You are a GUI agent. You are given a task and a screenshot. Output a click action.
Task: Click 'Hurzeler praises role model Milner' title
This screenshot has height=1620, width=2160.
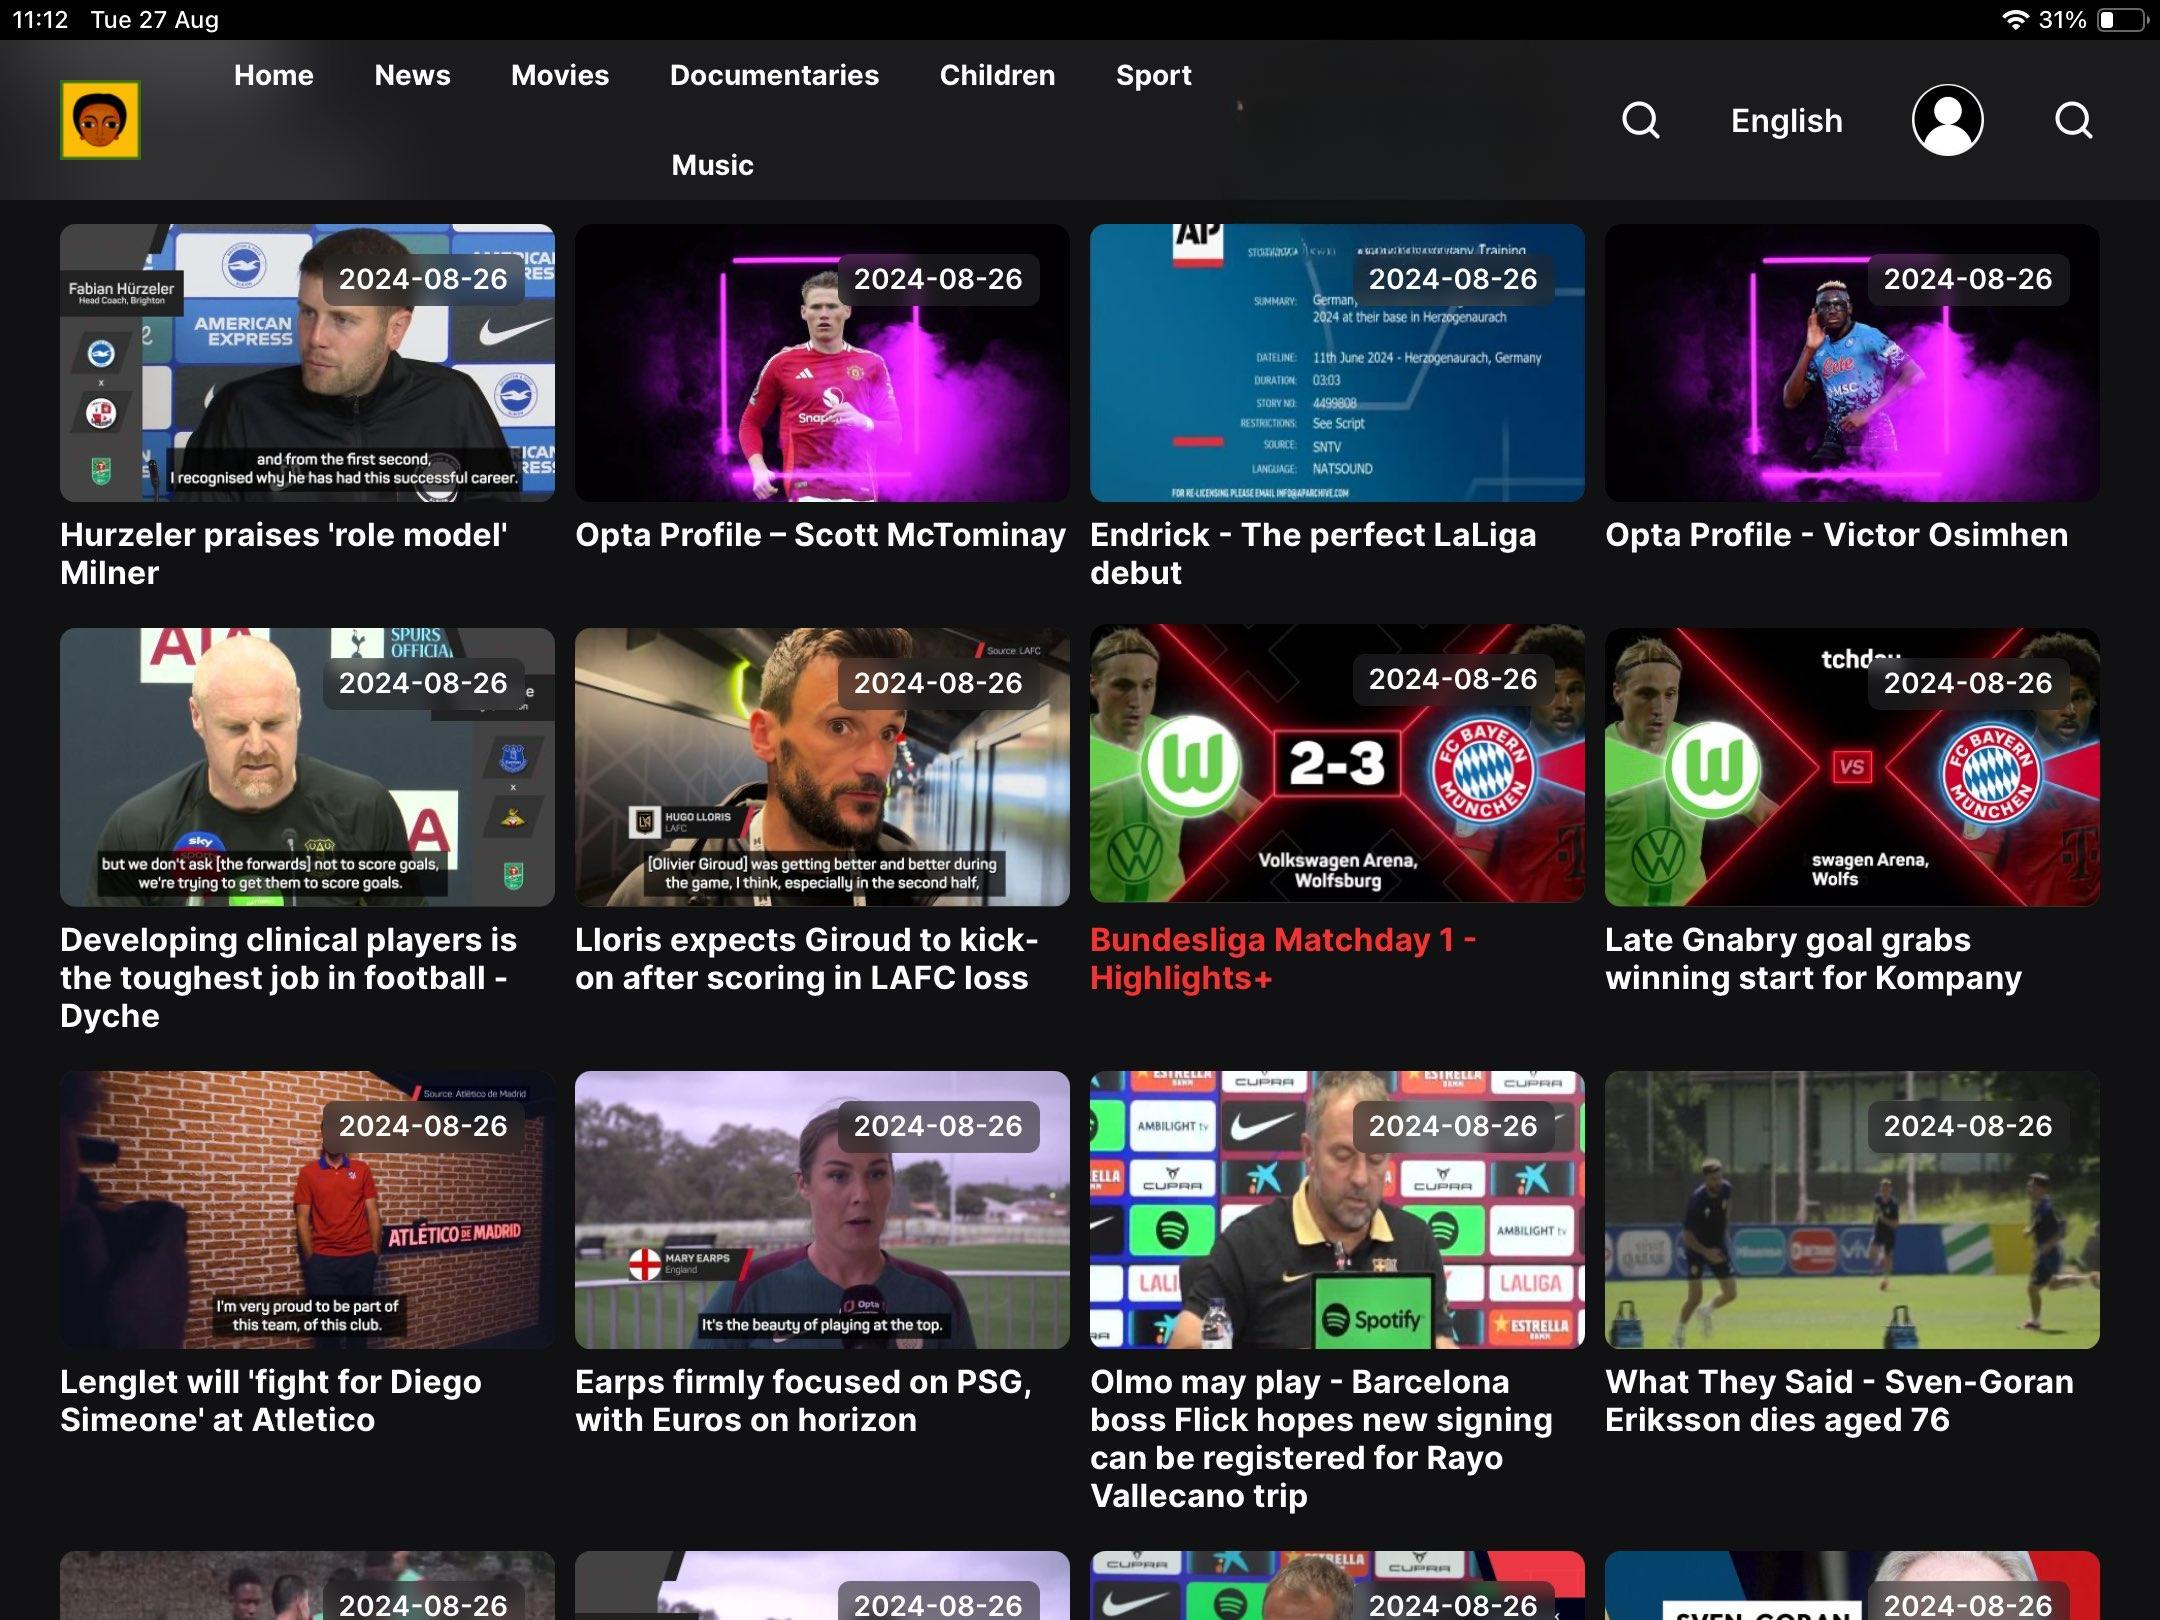point(284,554)
